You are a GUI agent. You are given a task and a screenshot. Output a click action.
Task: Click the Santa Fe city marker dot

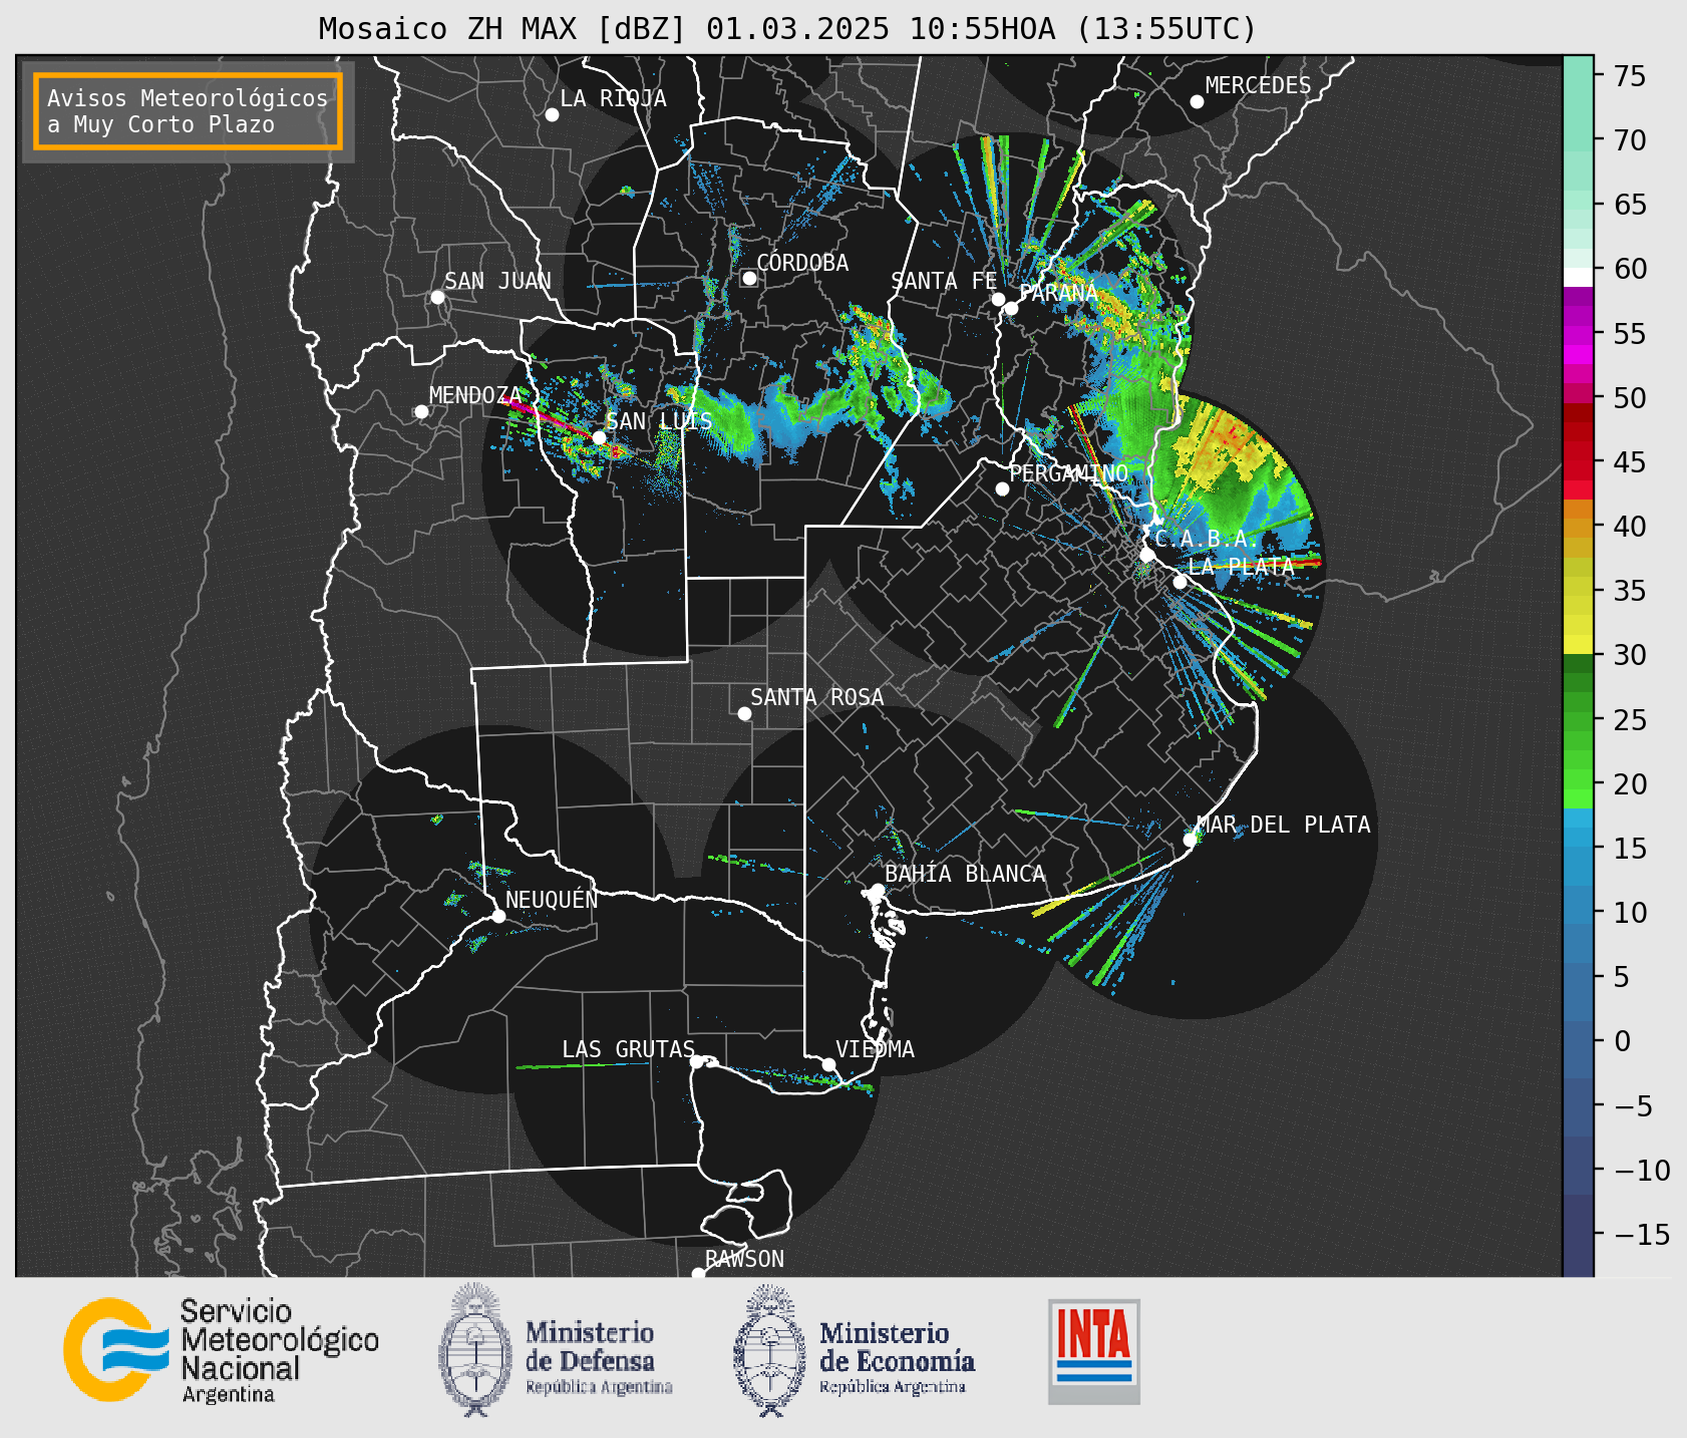point(998,299)
